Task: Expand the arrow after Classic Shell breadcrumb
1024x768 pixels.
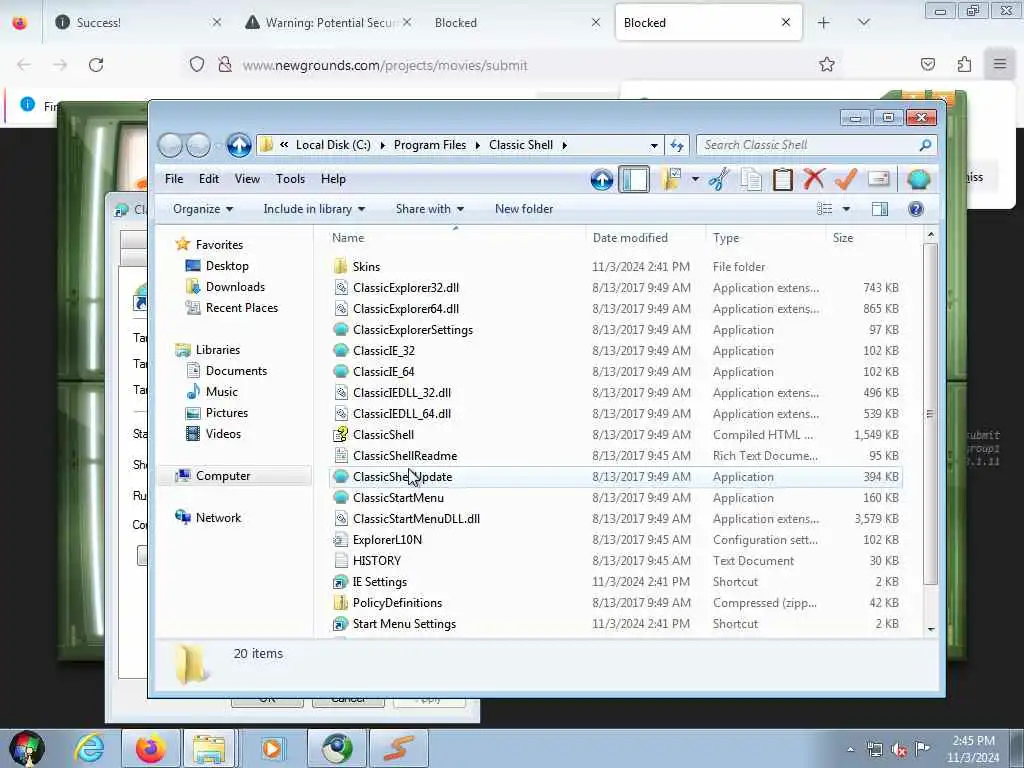Action: 564,145
